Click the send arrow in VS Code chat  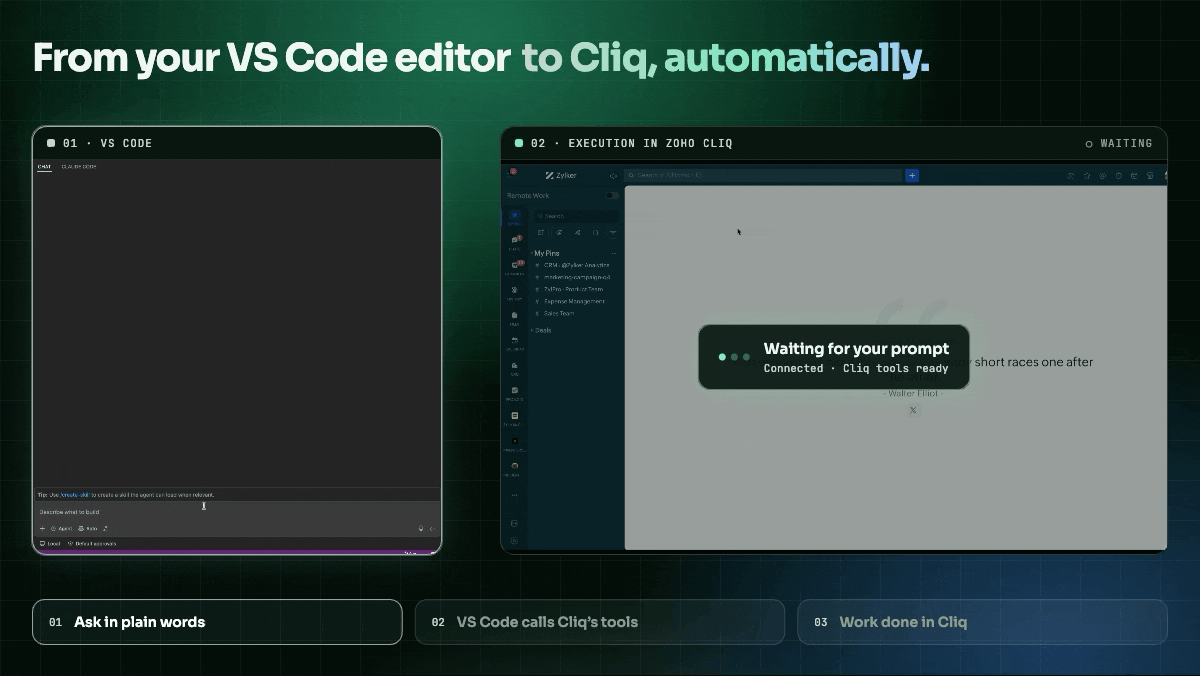click(432, 528)
